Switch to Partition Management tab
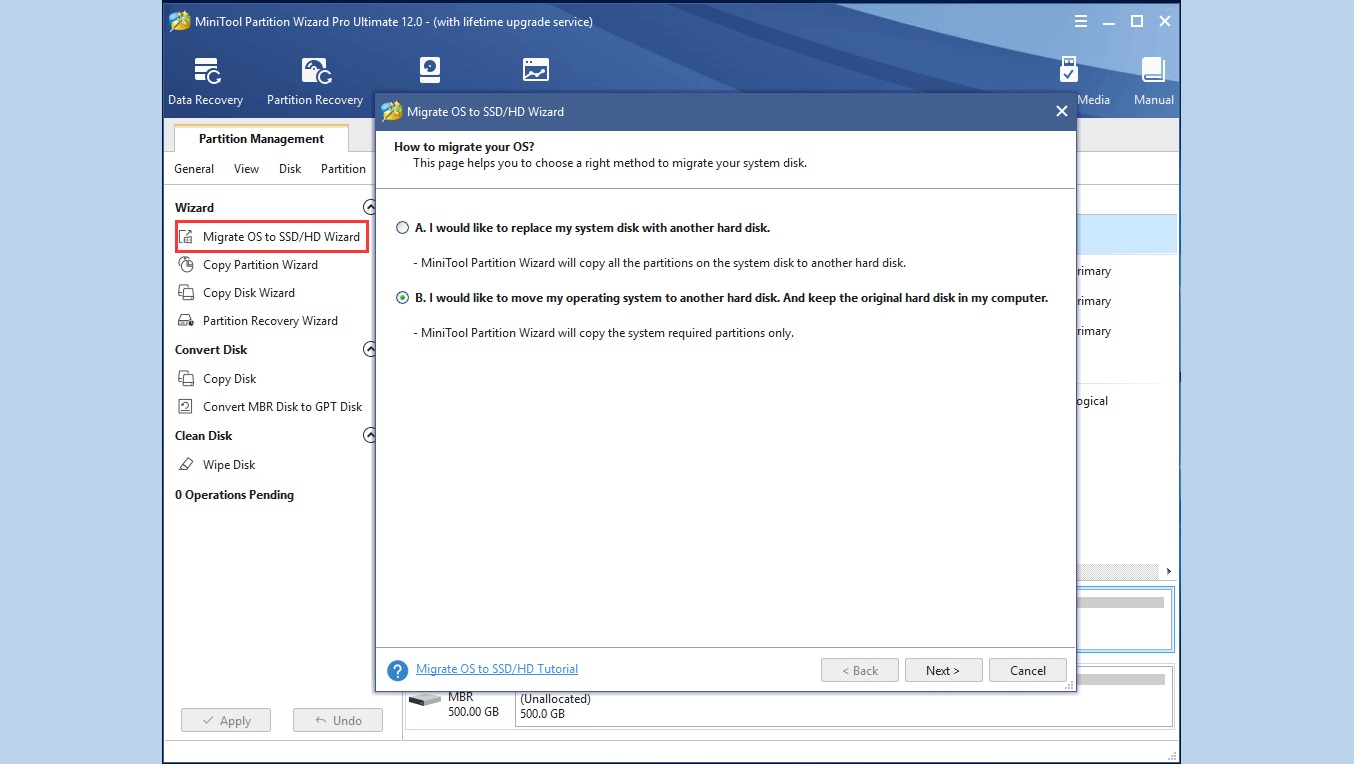The image size is (1354, 764). point(261,139)
